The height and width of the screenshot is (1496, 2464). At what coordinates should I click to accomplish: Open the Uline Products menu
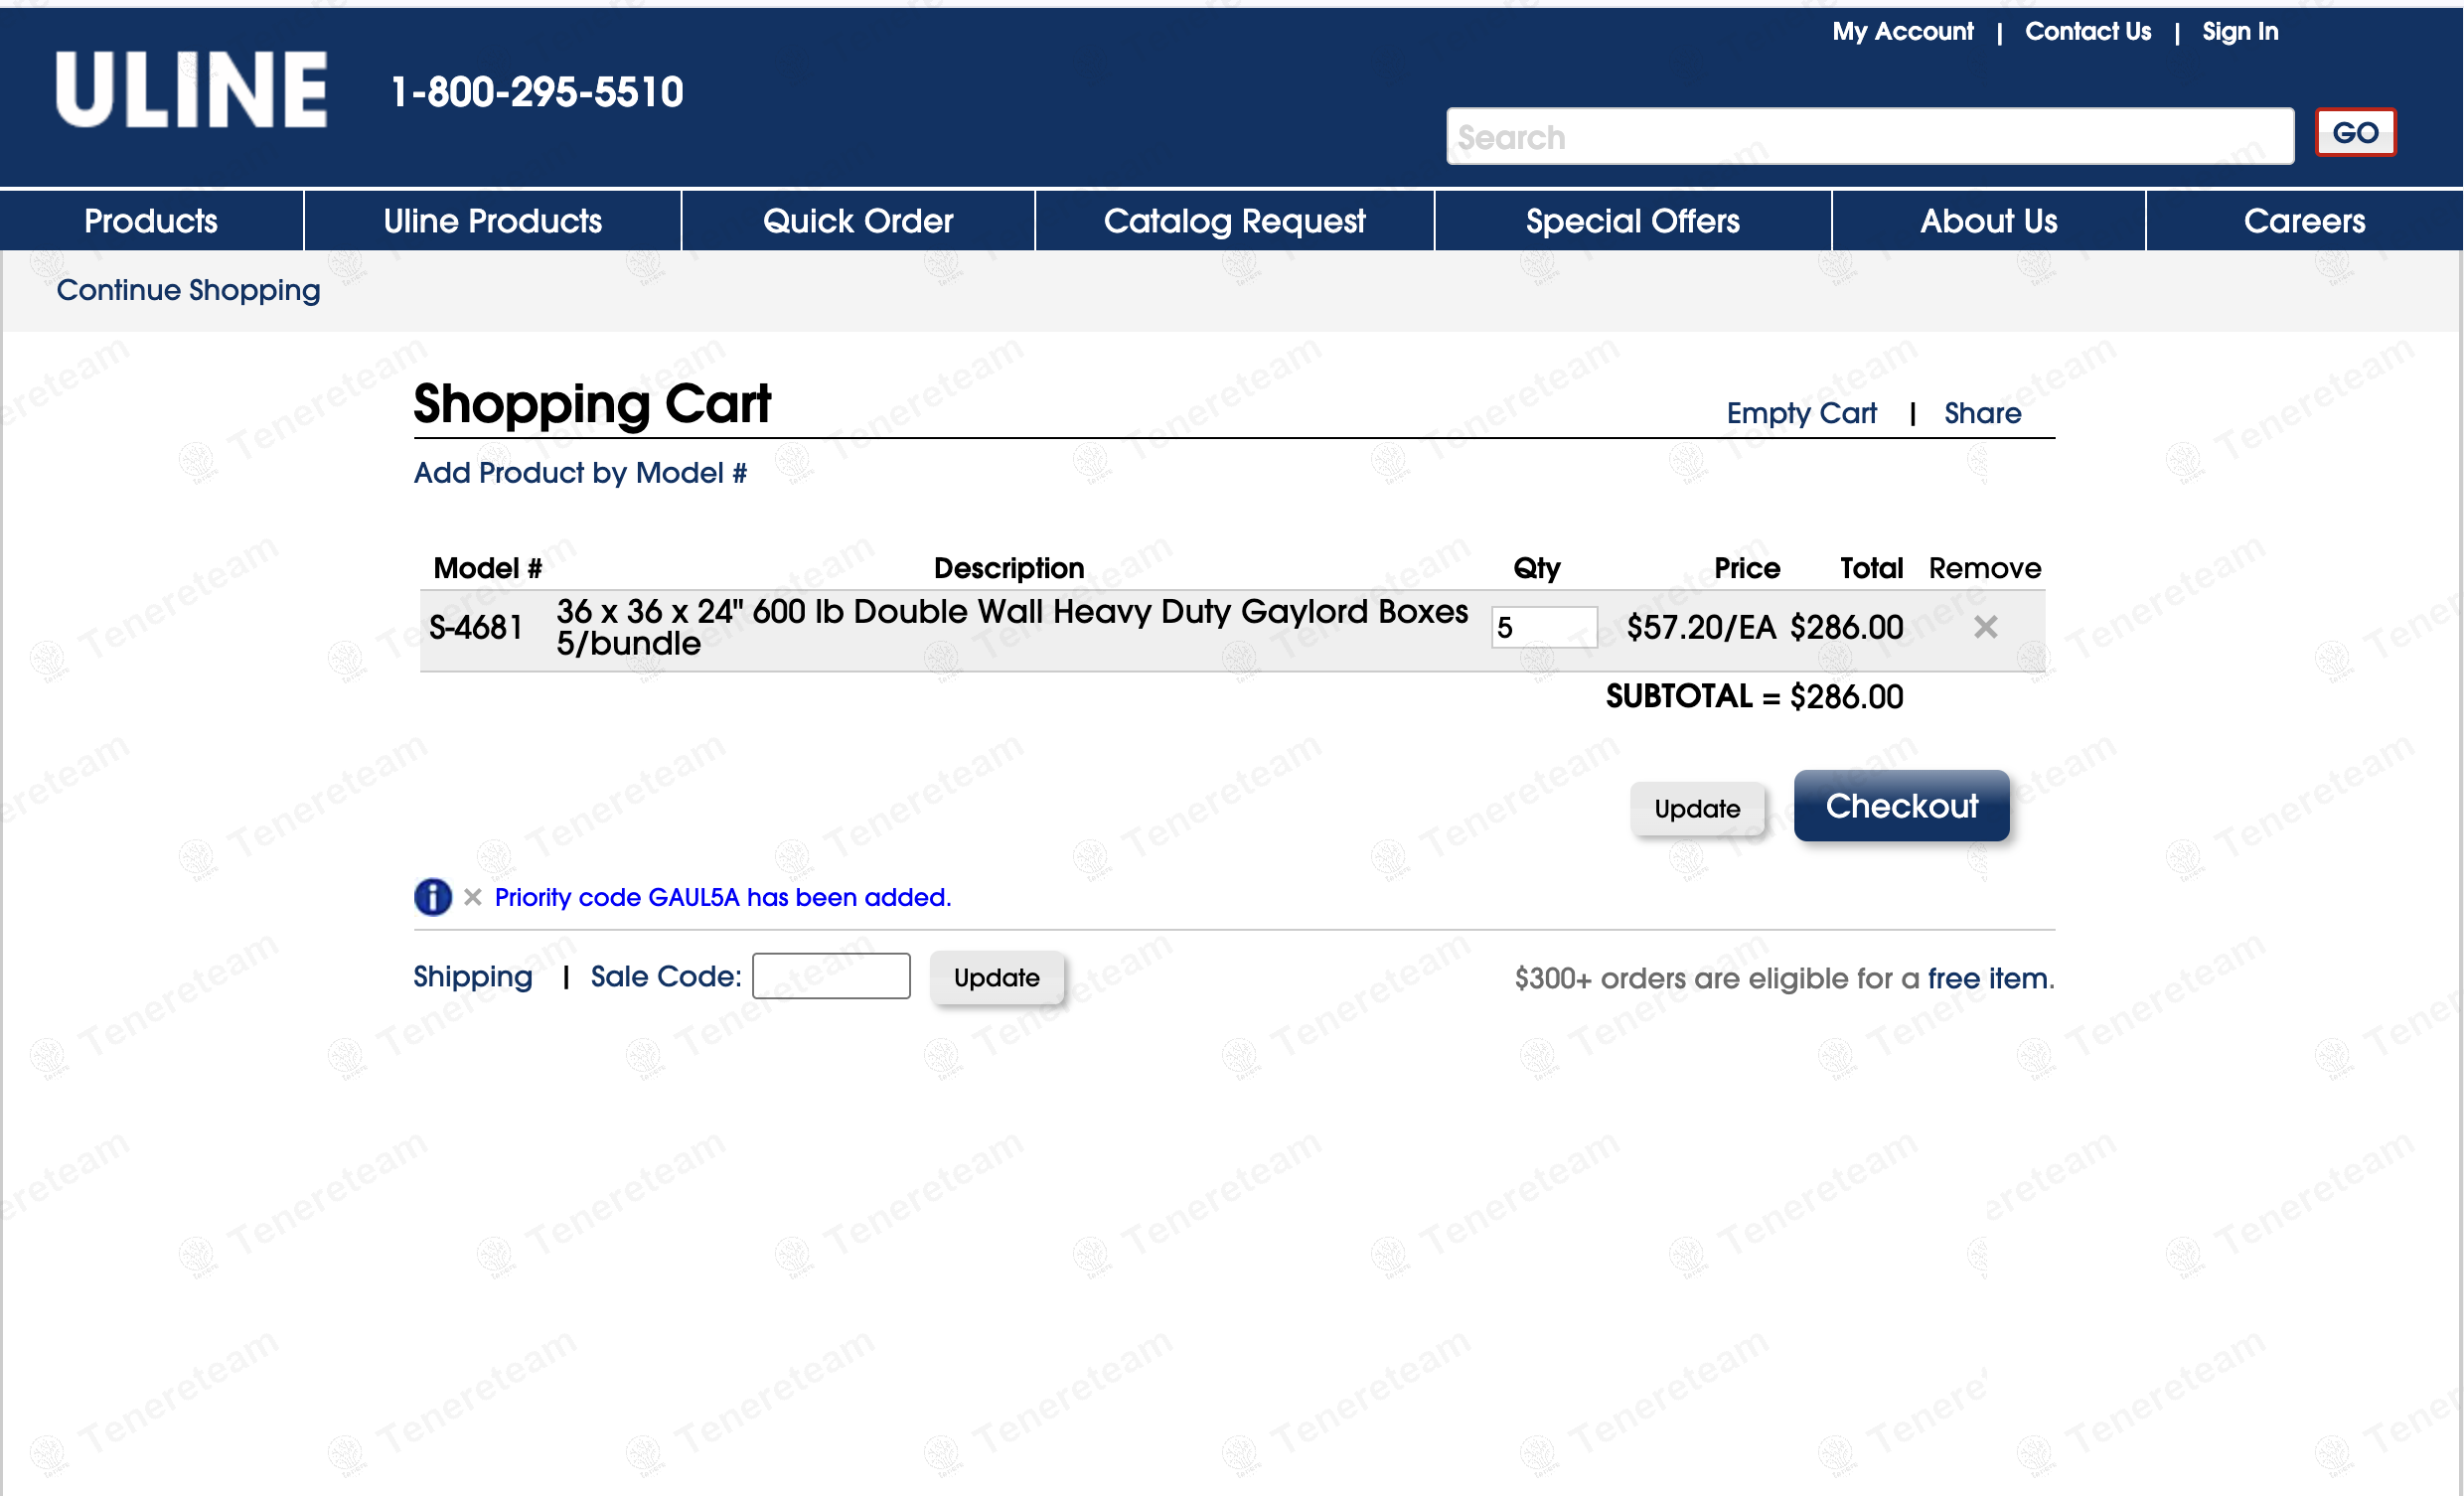point(492,221)
